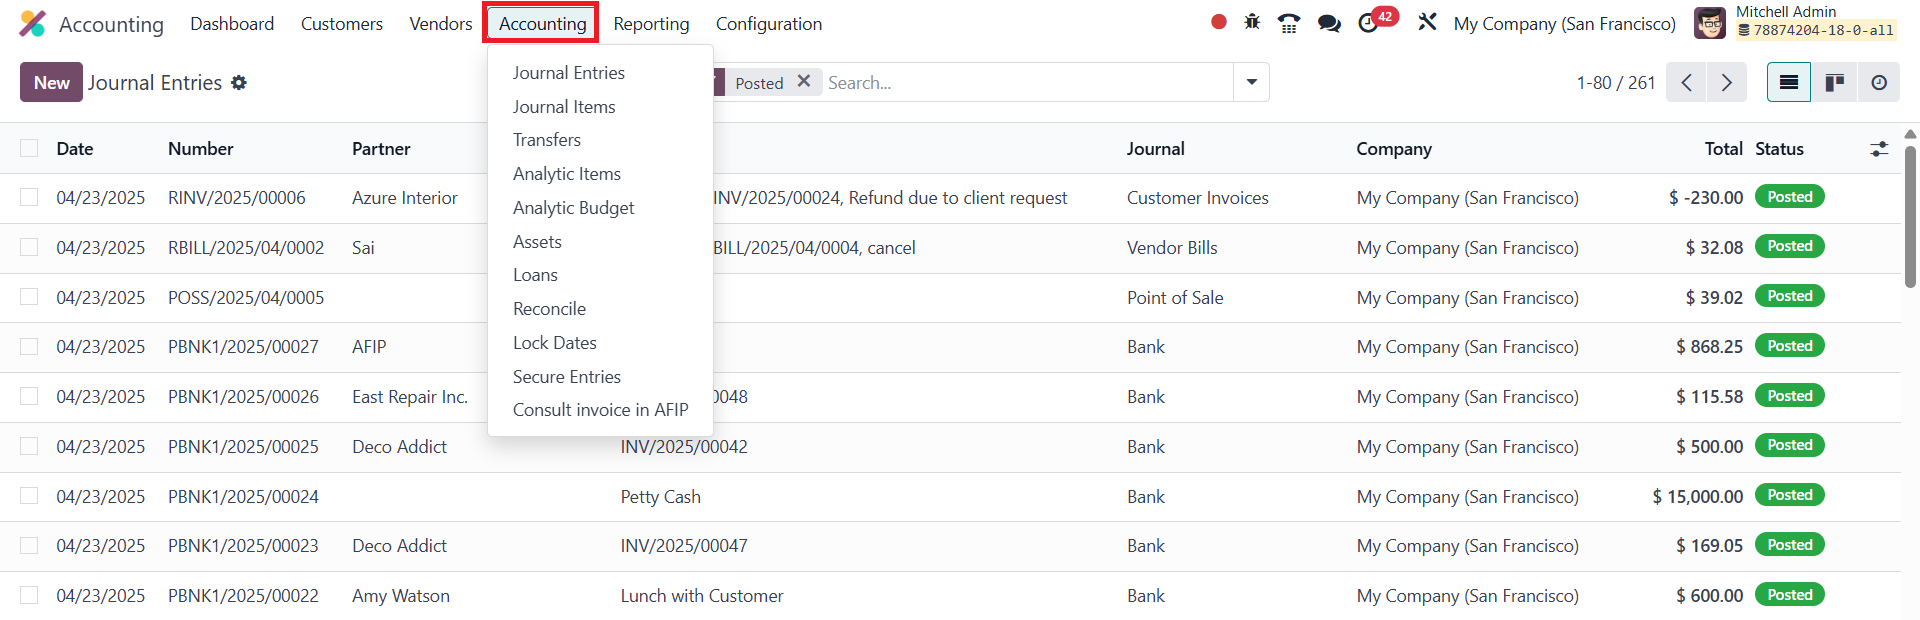Open activities clock icon with 42 badge

1369,23
